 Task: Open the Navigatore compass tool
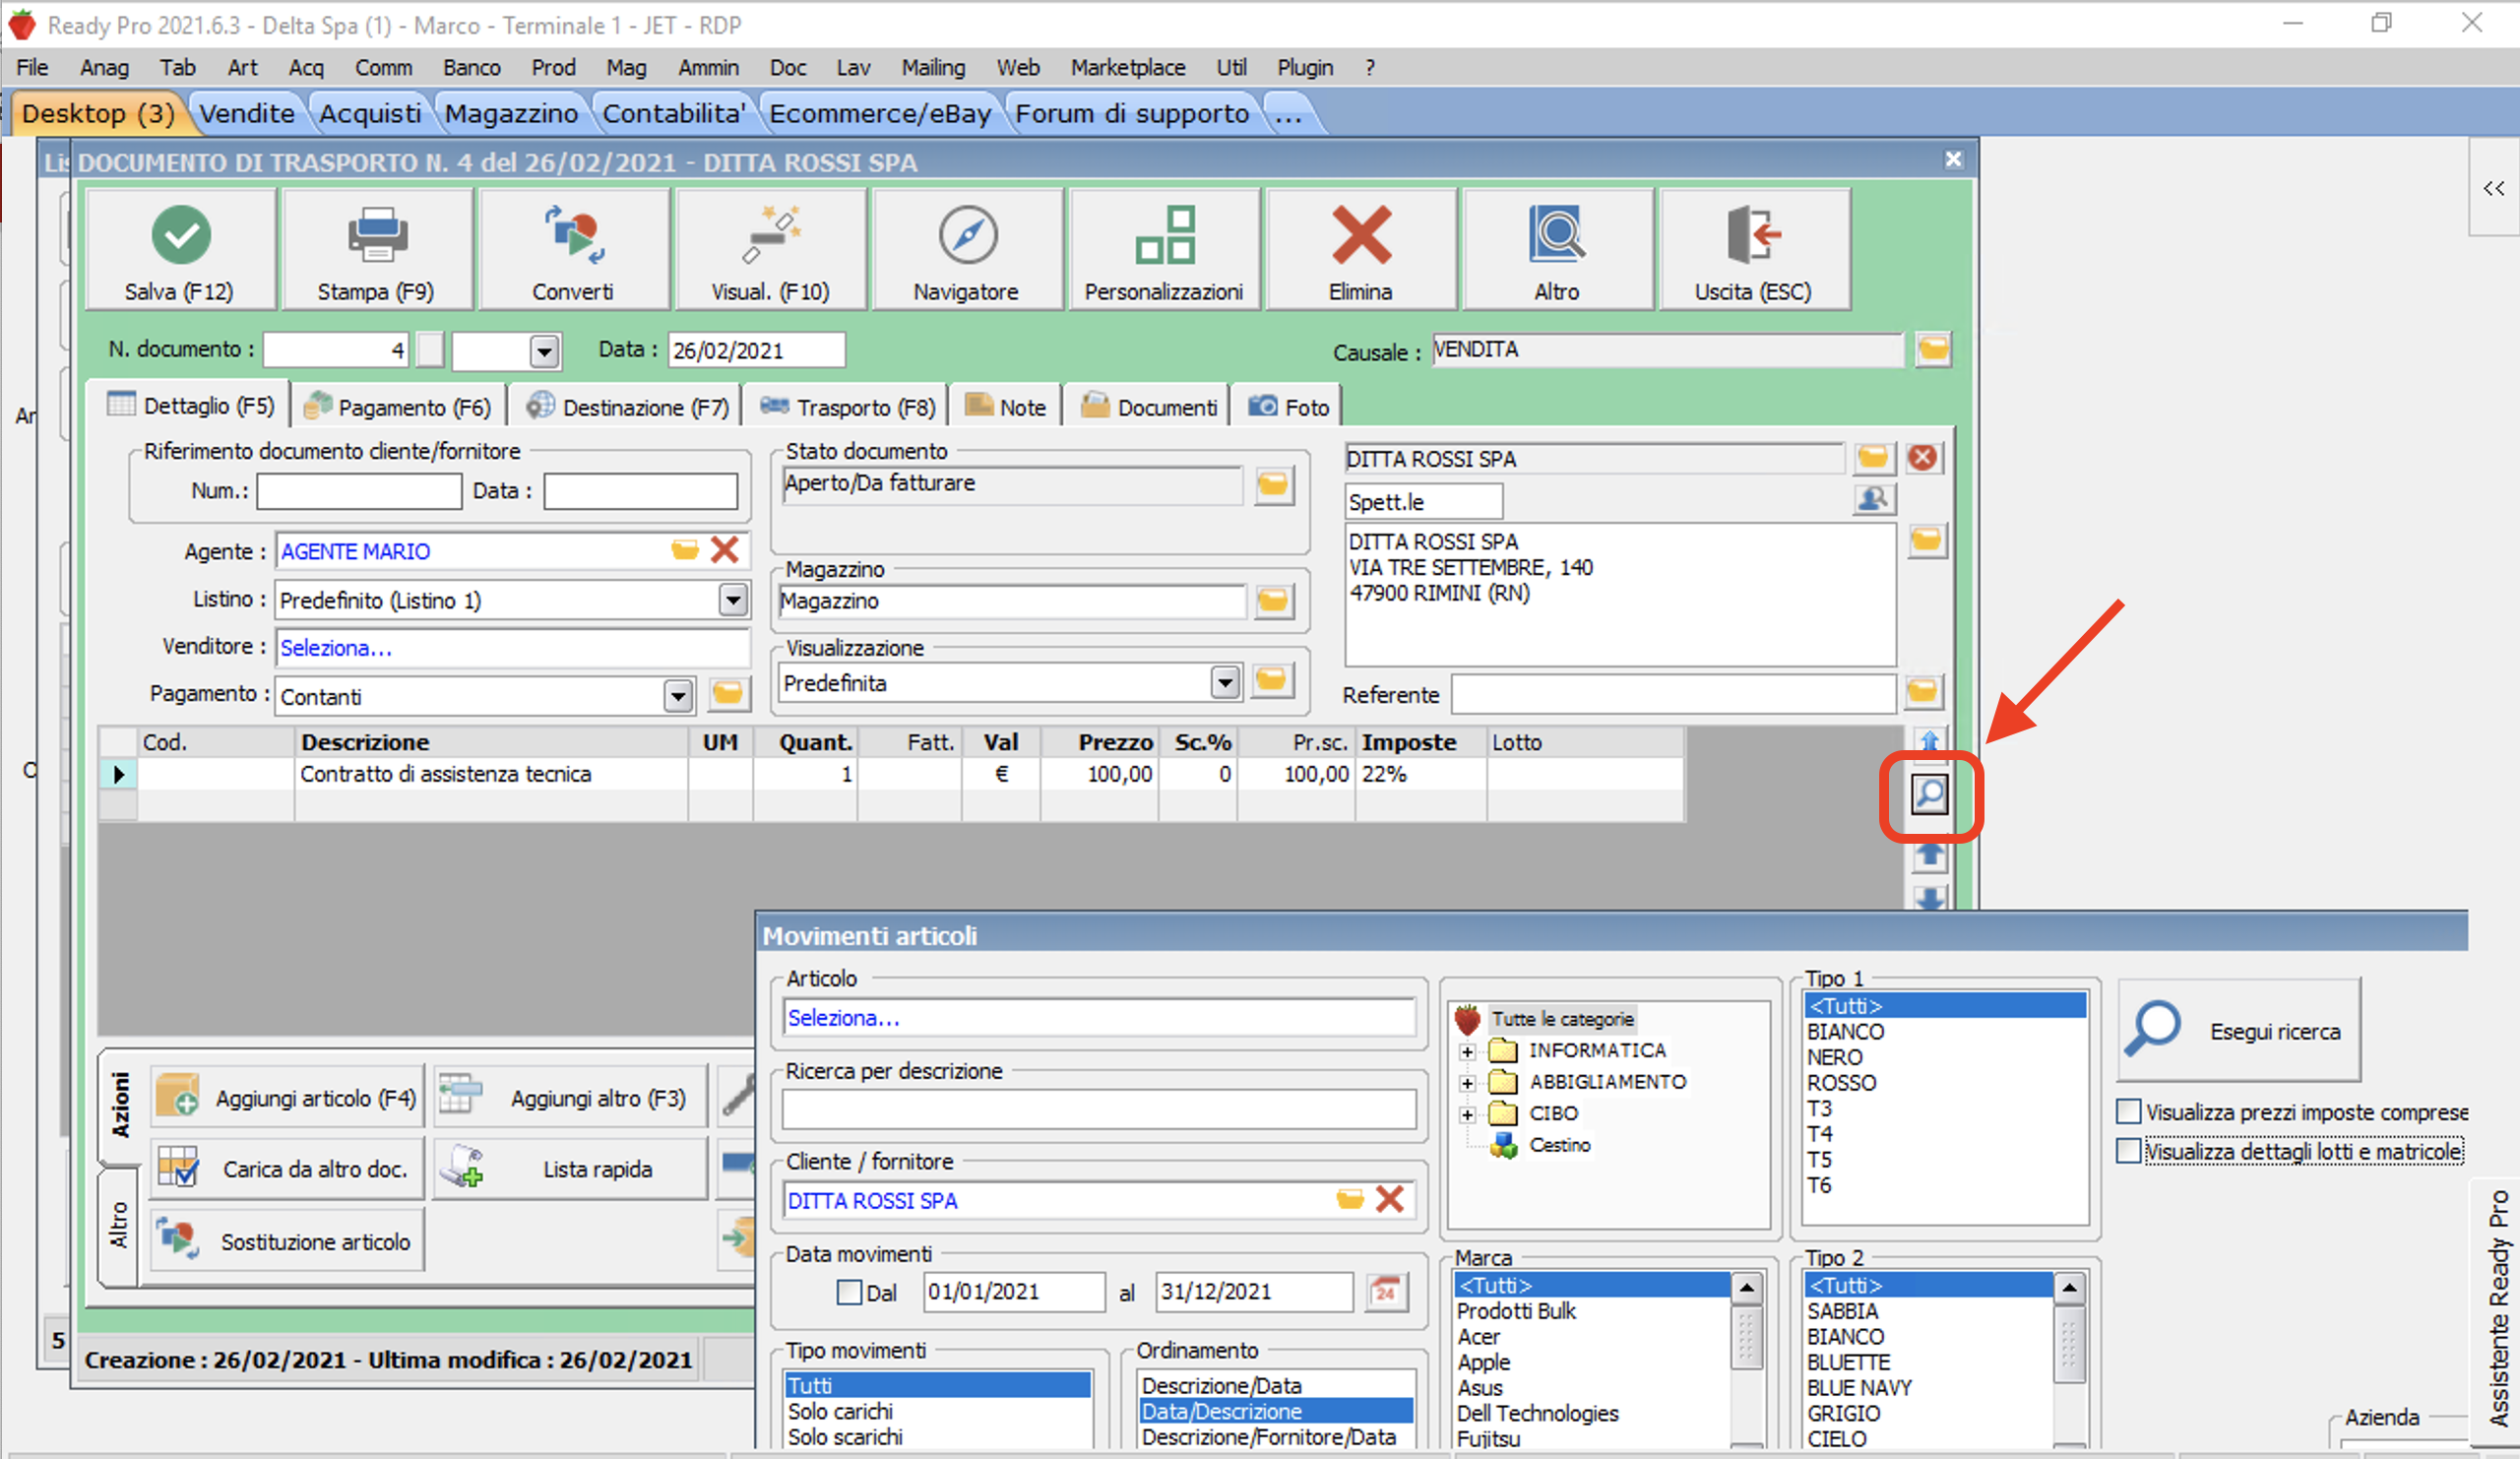click(967, 249)
